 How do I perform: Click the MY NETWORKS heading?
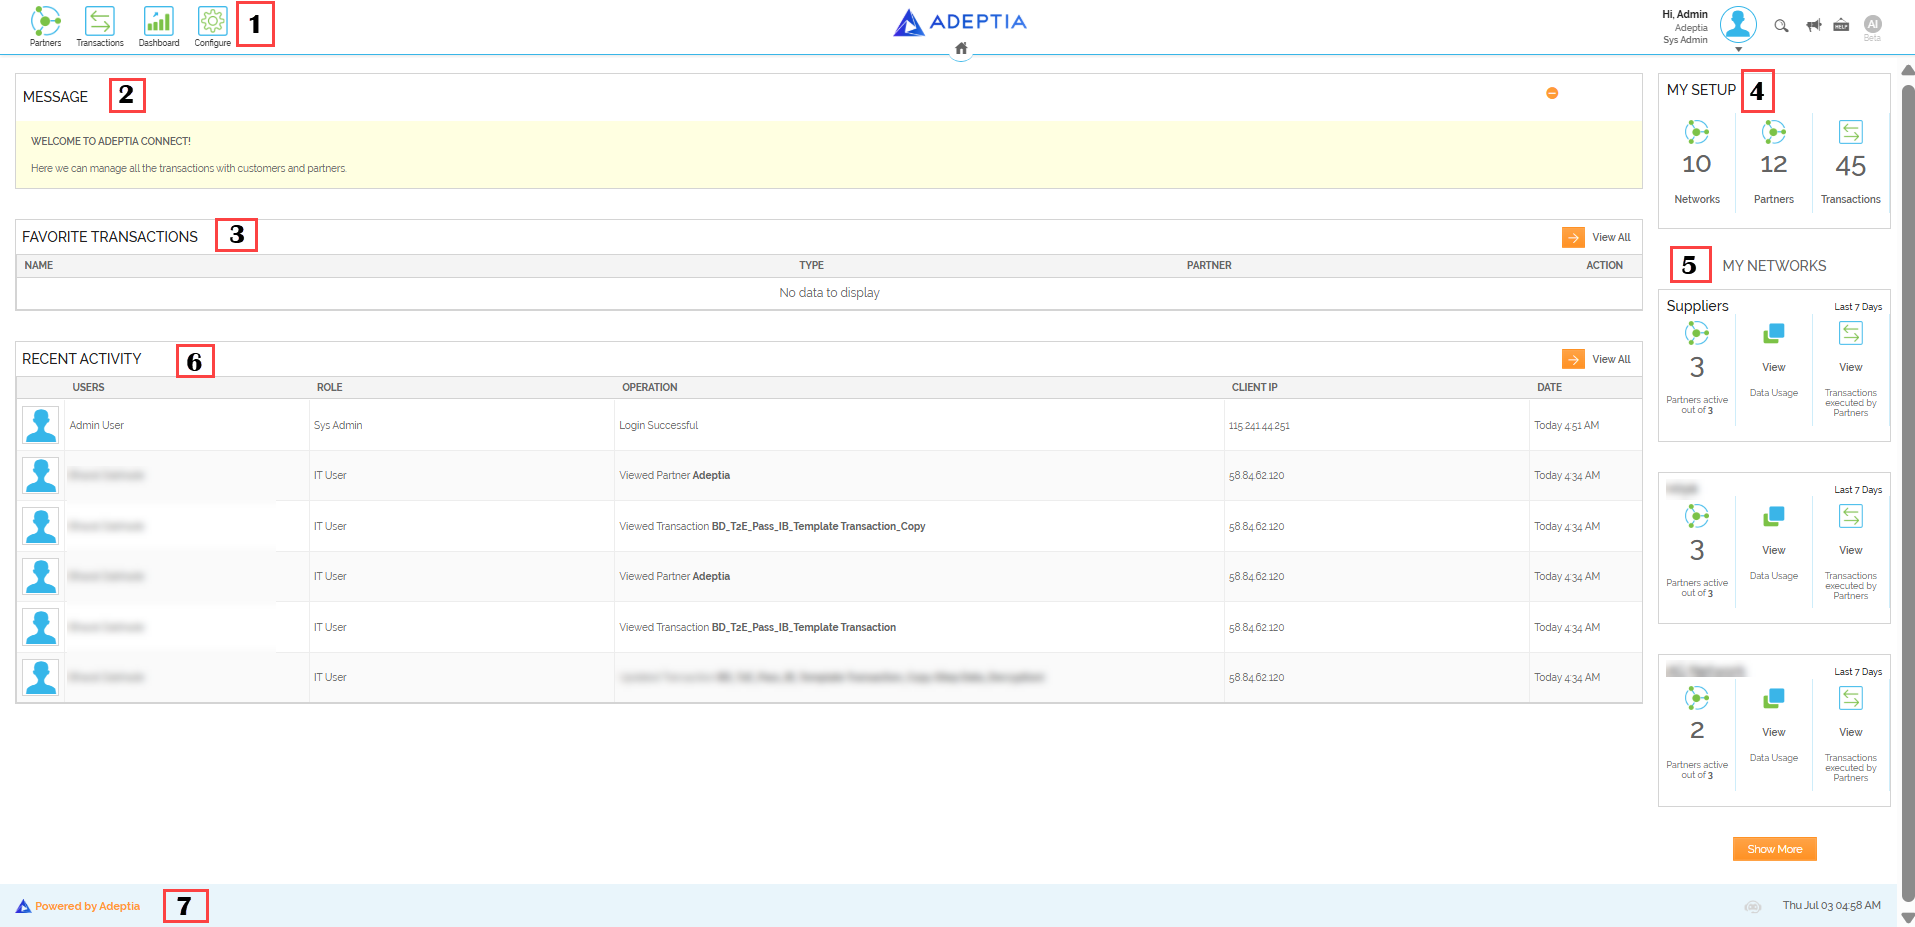click(1774, 265)
